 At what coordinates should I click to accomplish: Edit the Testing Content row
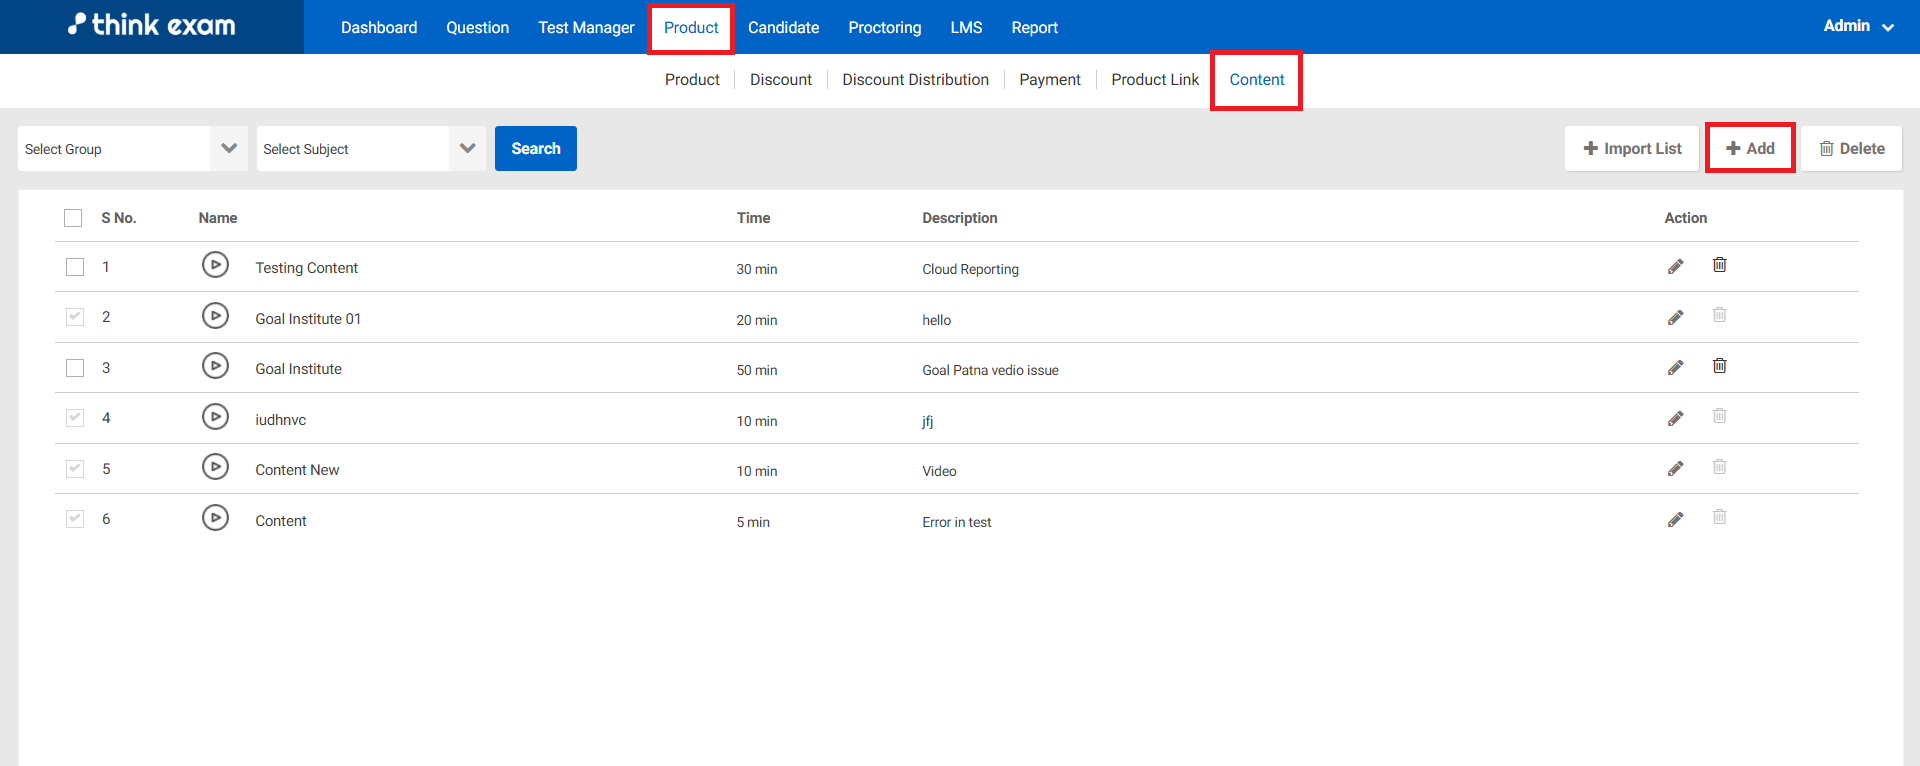tap(1675, 266)
